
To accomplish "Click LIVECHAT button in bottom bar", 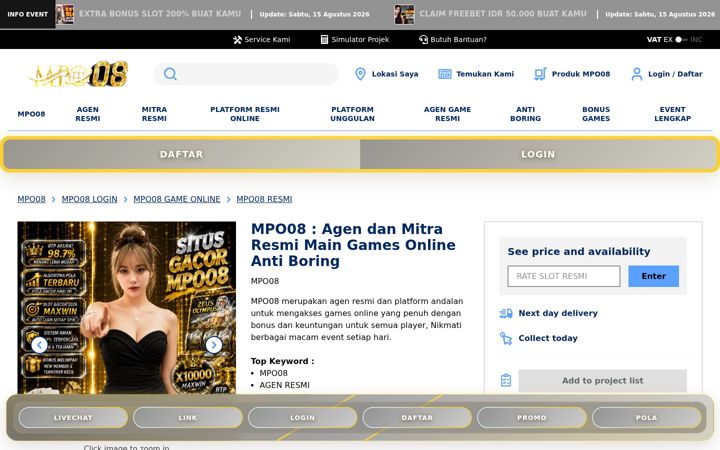I will tap(73, 418).
